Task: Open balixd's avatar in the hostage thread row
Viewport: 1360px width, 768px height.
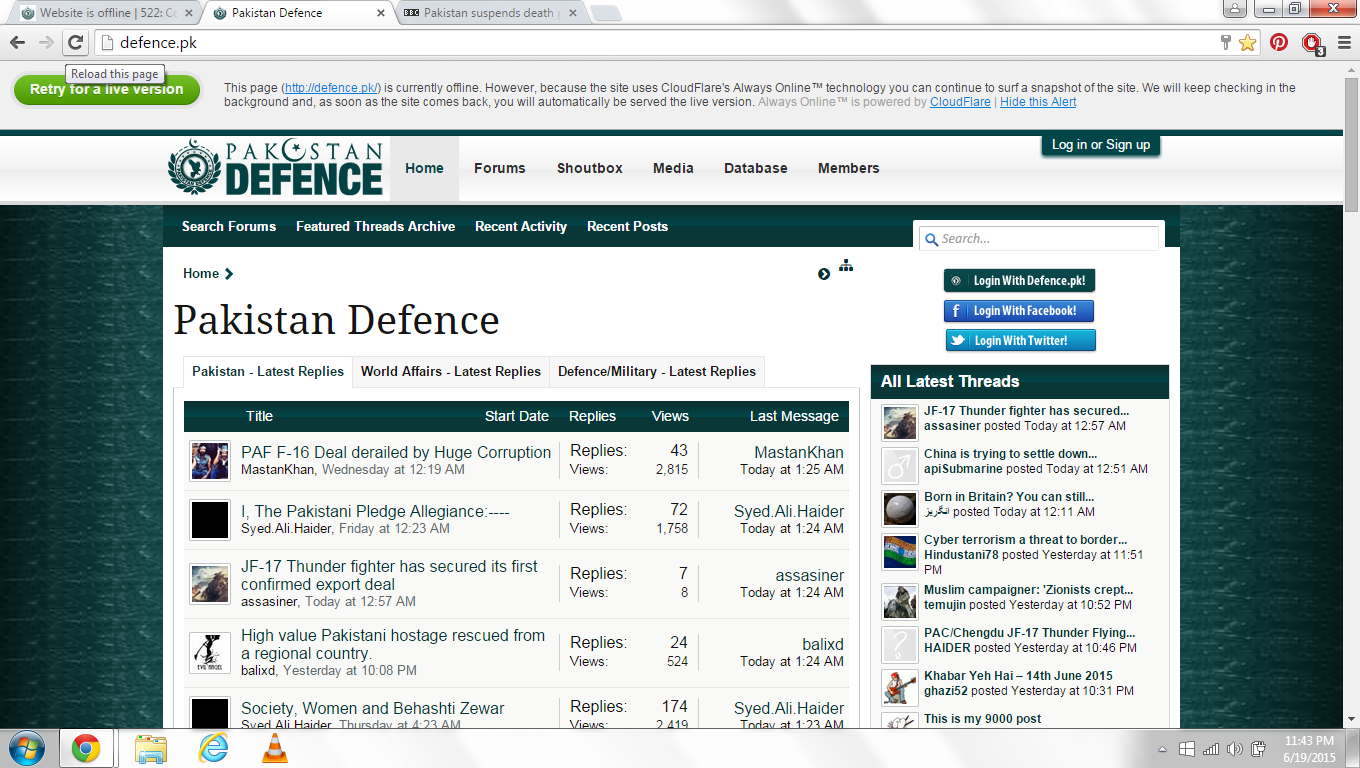Action: coord(210,652)
